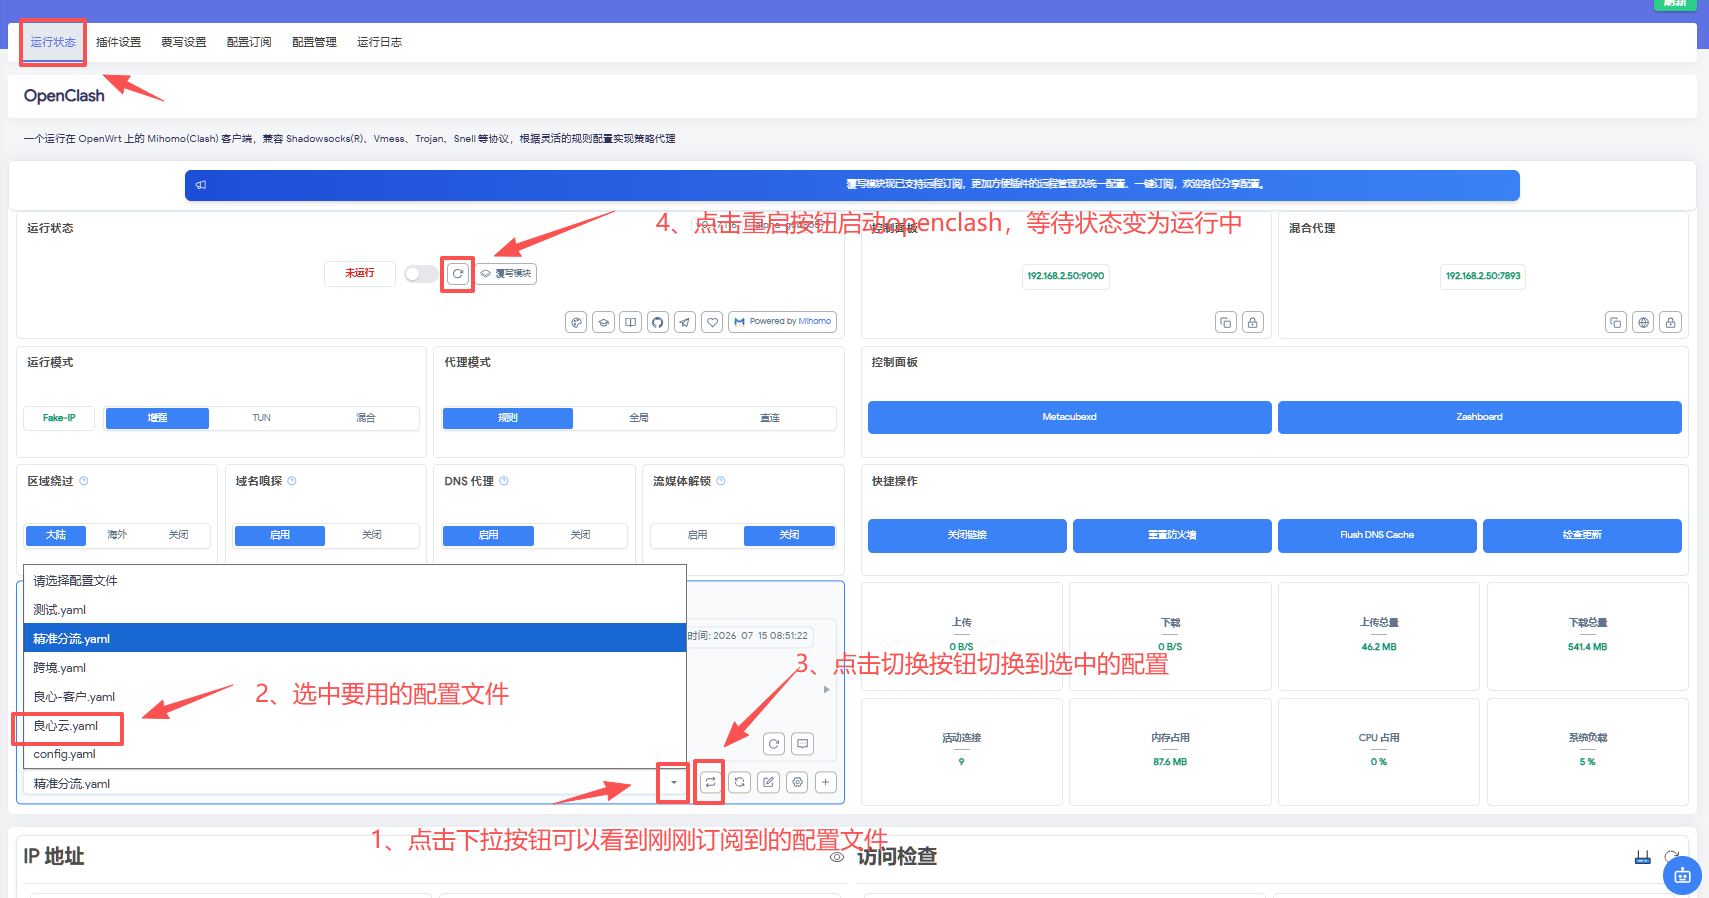Click the 未运行 status badge

click(360, 273)
